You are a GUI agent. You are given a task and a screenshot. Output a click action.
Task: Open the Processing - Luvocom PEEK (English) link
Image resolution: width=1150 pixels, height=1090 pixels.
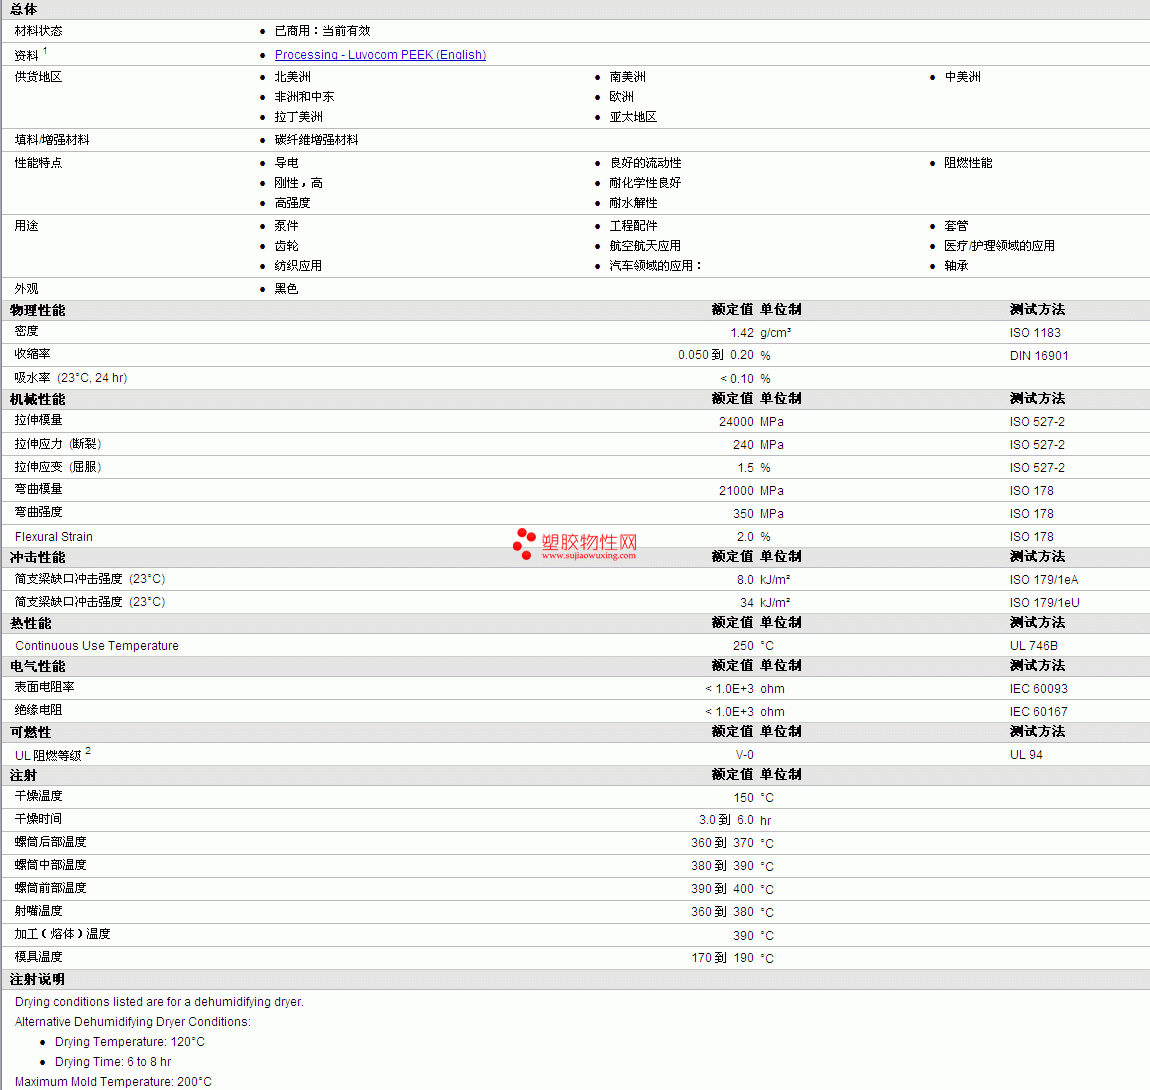[x=380, y=55]
